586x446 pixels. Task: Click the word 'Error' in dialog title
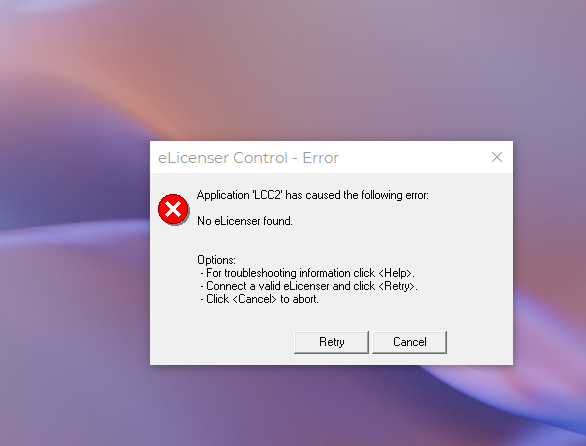tap(320, 158)
